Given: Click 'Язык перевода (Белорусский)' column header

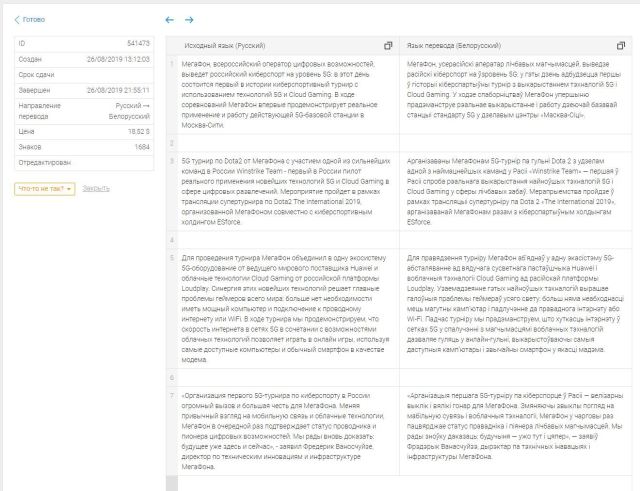Looking at the screenshot, I should pos(453,46).
